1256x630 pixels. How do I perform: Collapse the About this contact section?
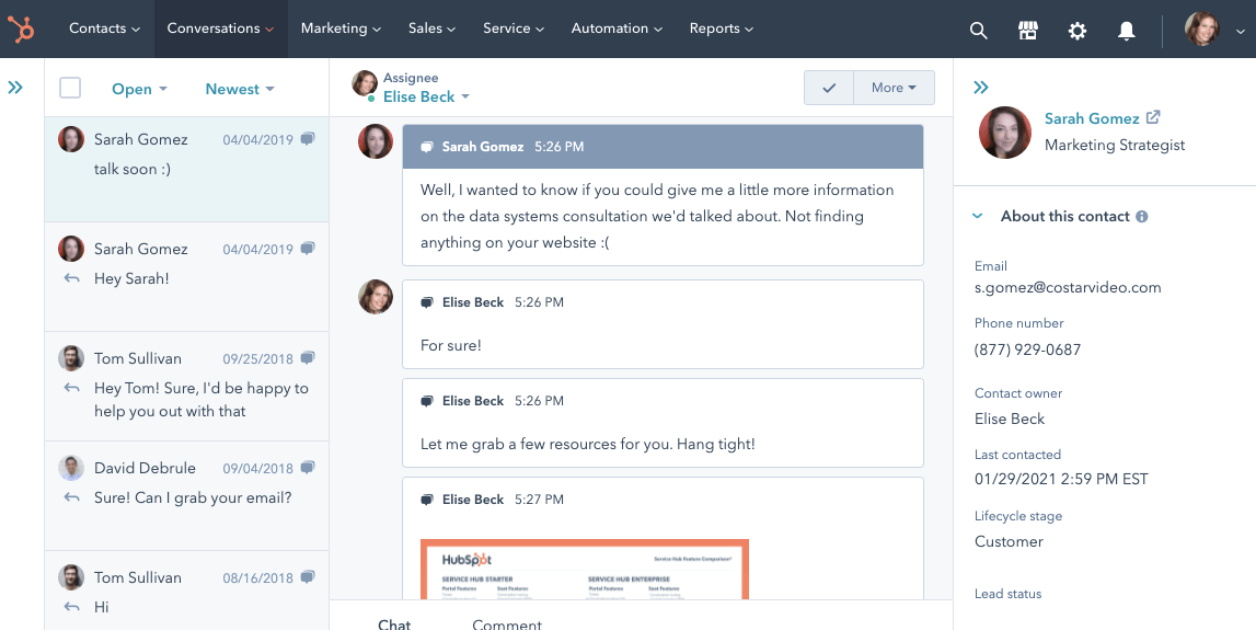pos(978,216)
